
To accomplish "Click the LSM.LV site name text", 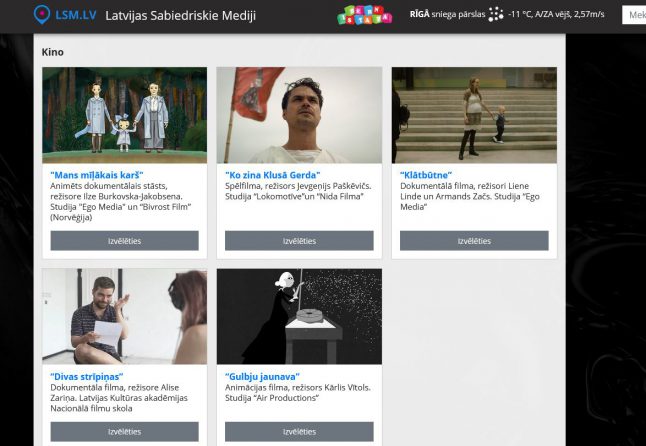I will click(75, 15).
